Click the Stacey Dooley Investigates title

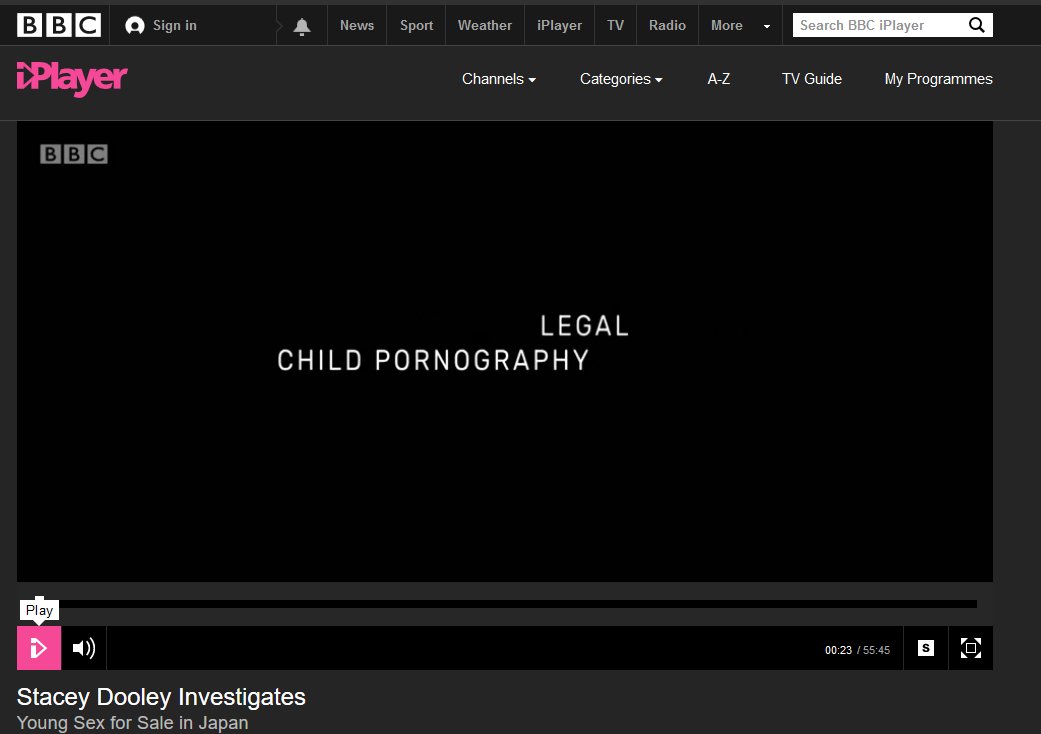[x=161, y=697]
